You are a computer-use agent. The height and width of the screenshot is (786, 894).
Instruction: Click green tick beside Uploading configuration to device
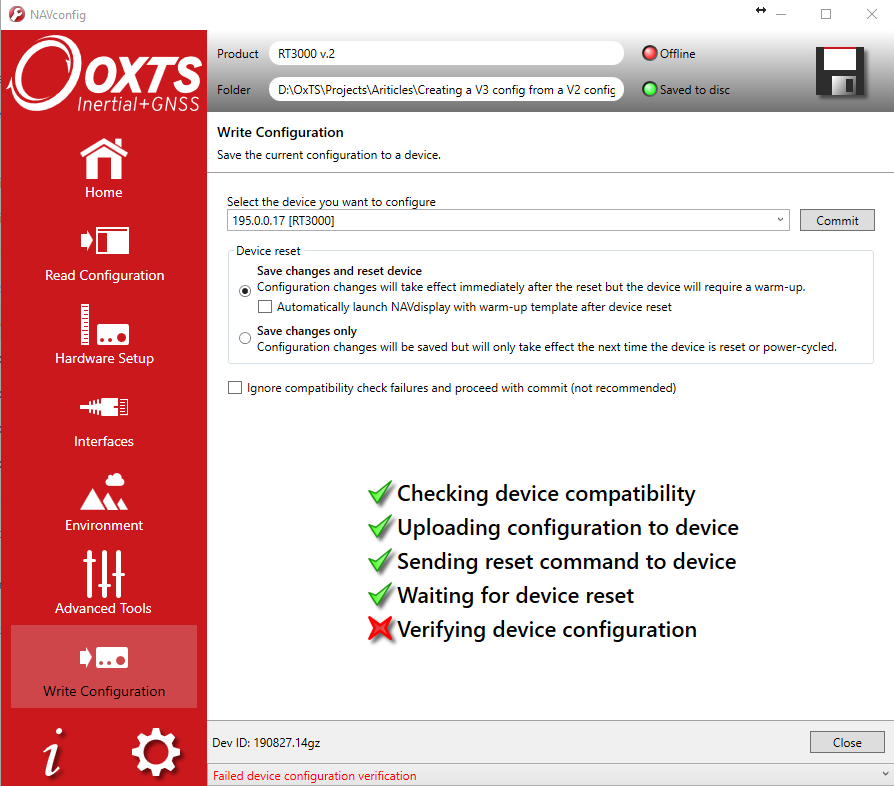pos(380,527)
